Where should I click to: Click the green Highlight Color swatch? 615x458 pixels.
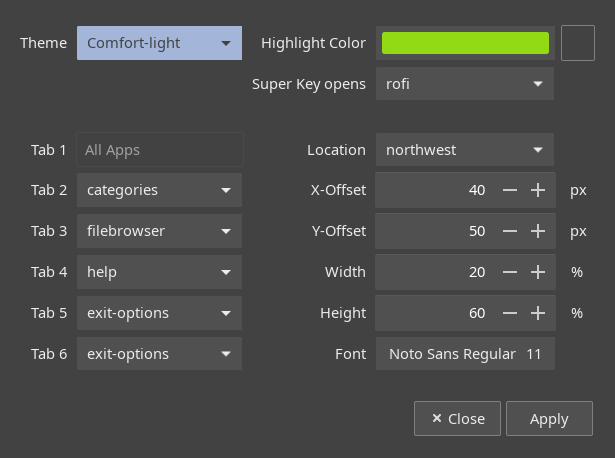(x=465, y=43)
